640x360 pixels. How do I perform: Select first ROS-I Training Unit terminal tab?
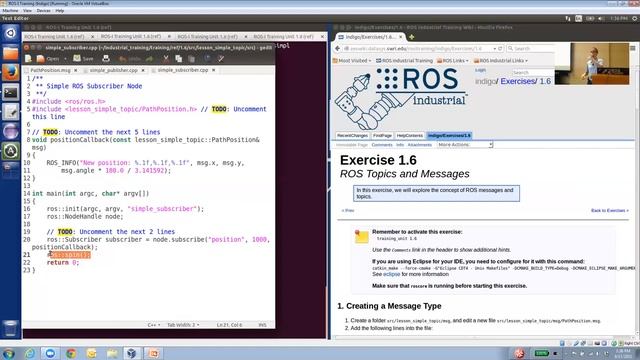pyautogui.click(x=58, y=37)
